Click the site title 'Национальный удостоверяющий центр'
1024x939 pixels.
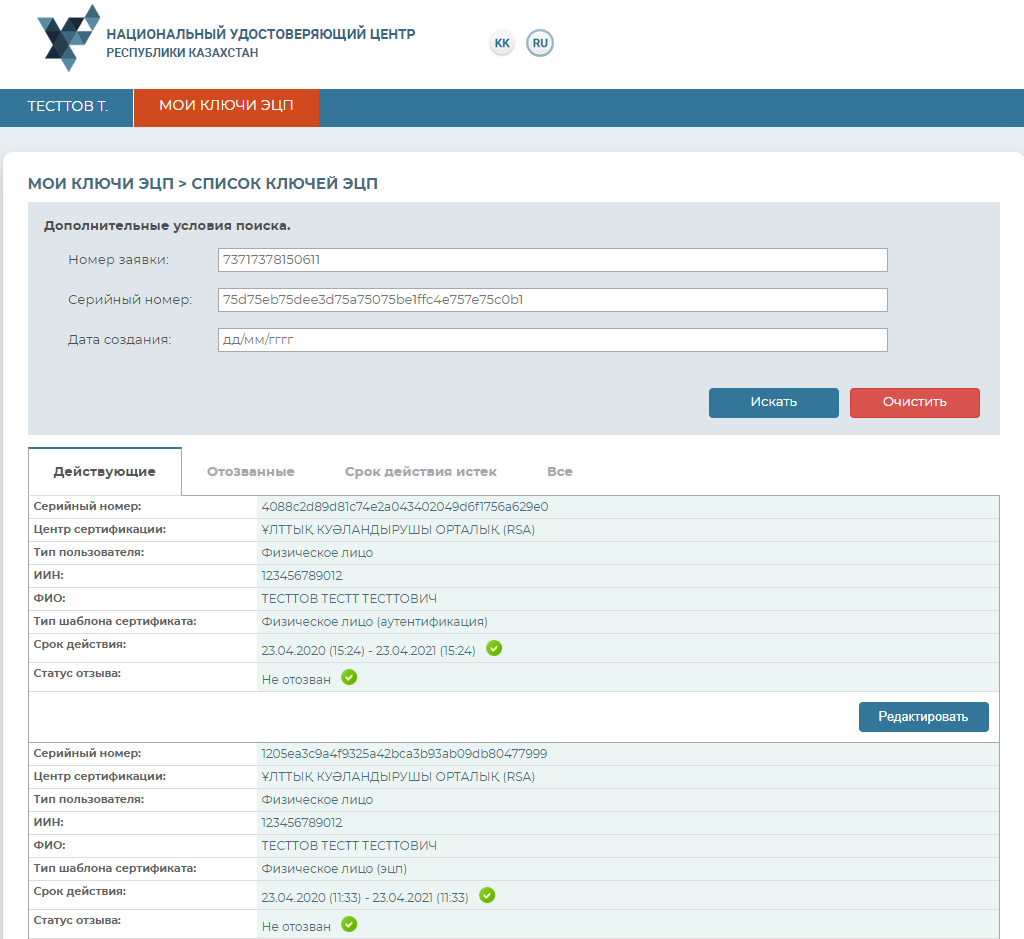tap(260, 34)
